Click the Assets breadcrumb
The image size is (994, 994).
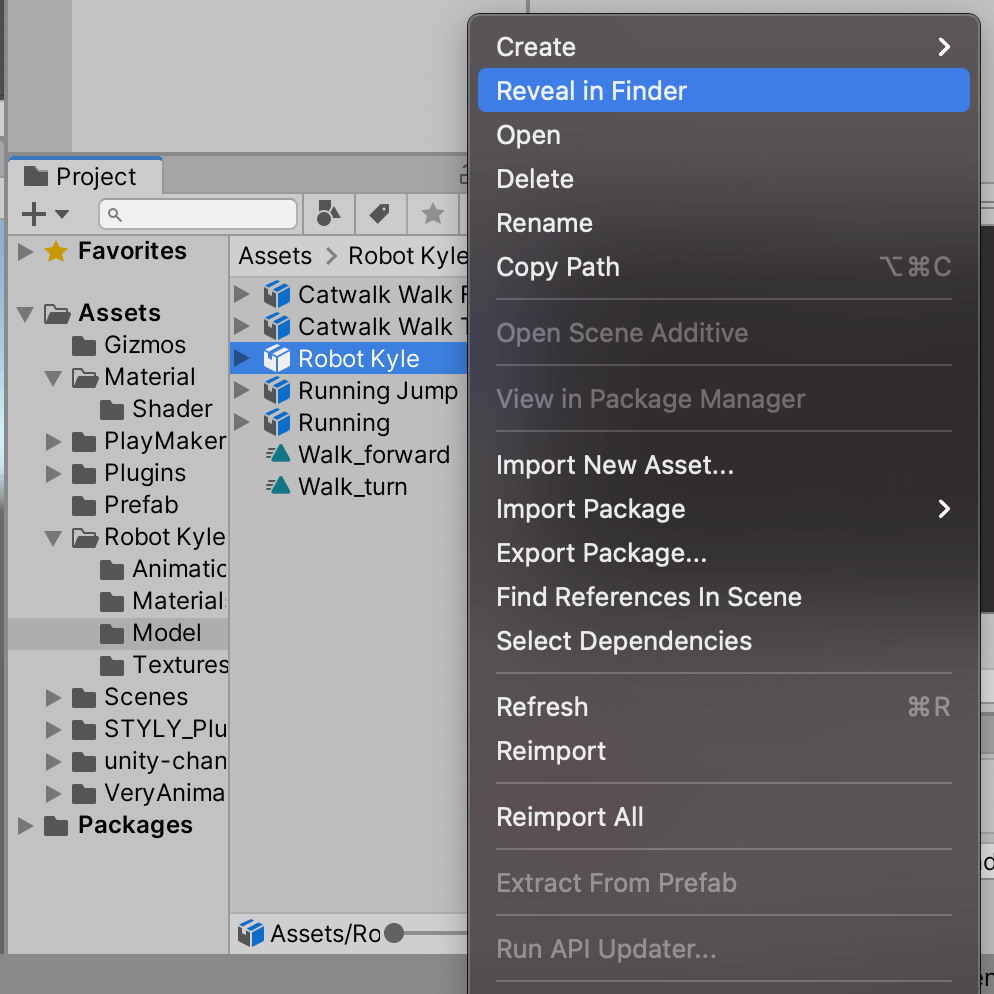(275, 256)
